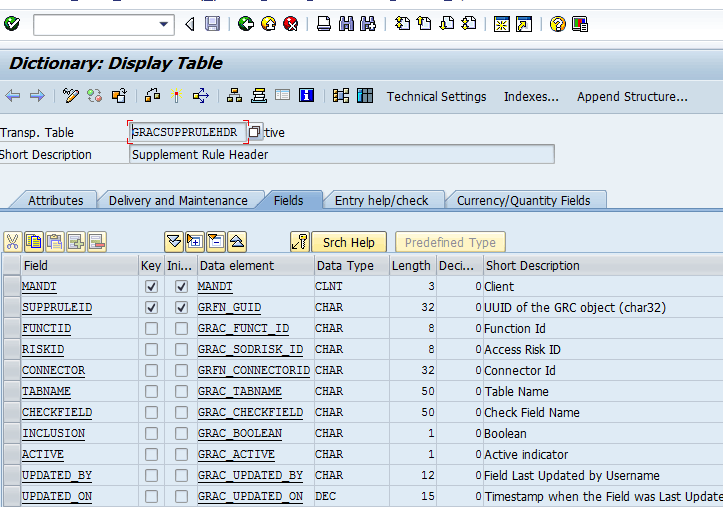This screenshot has height=507, width=723.
Task: Toggle the Initial Values checkbox for SUPPRULEID
Action: (181, 307)
